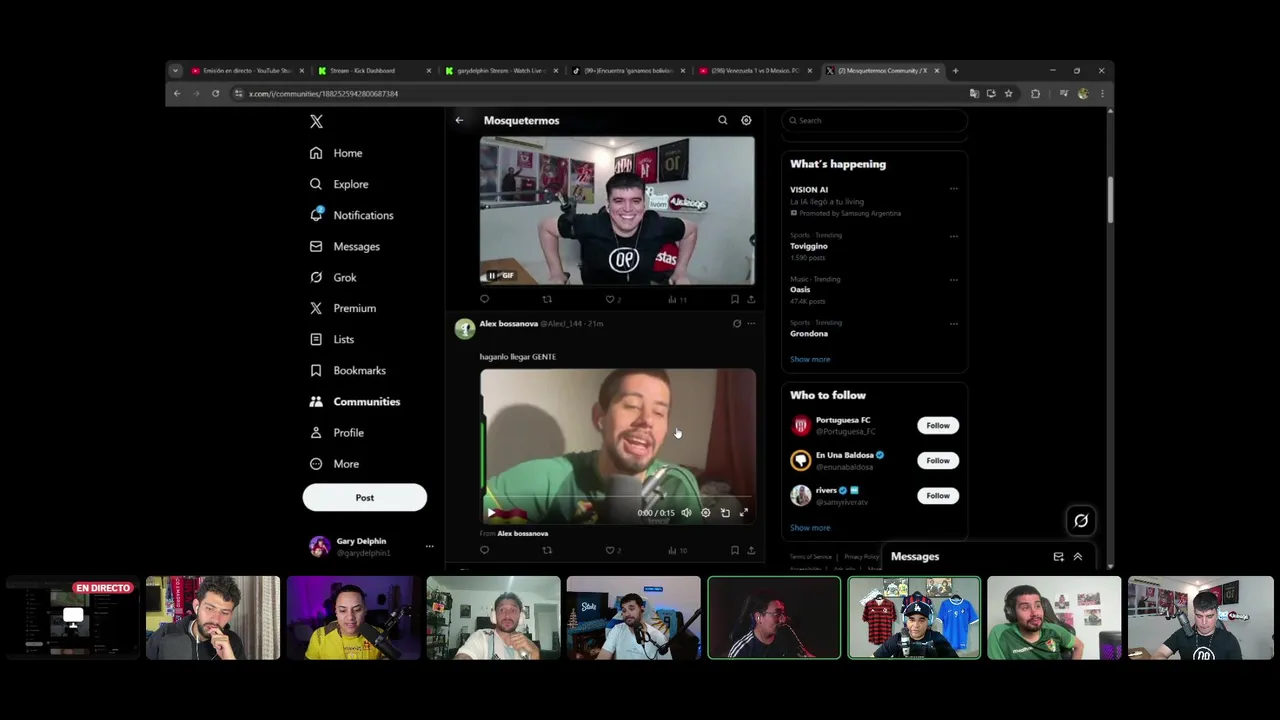This screenshot has height=720, width=1280.
Task: Open Home from the sidebar
Action: (336, 153)
